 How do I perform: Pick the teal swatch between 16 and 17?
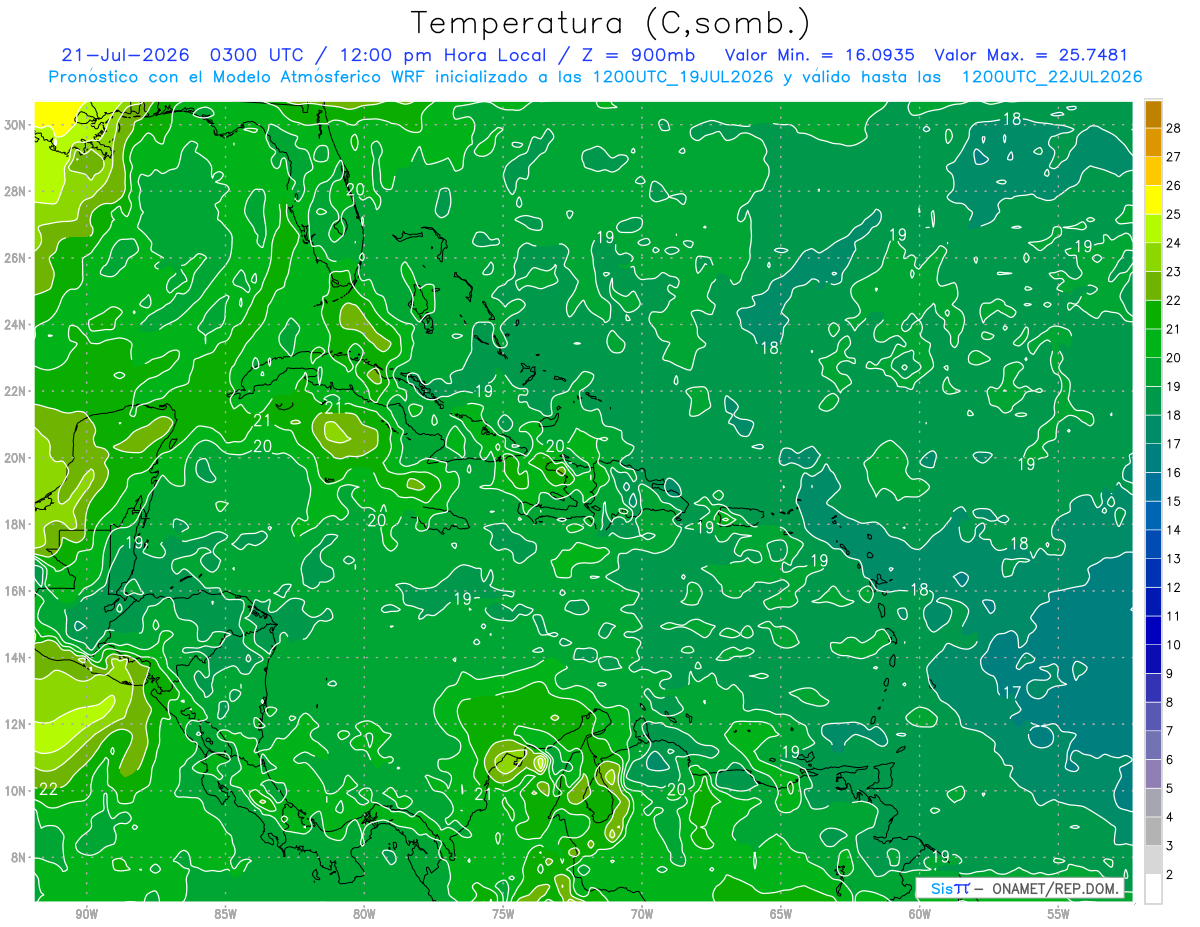[1153, 458]
